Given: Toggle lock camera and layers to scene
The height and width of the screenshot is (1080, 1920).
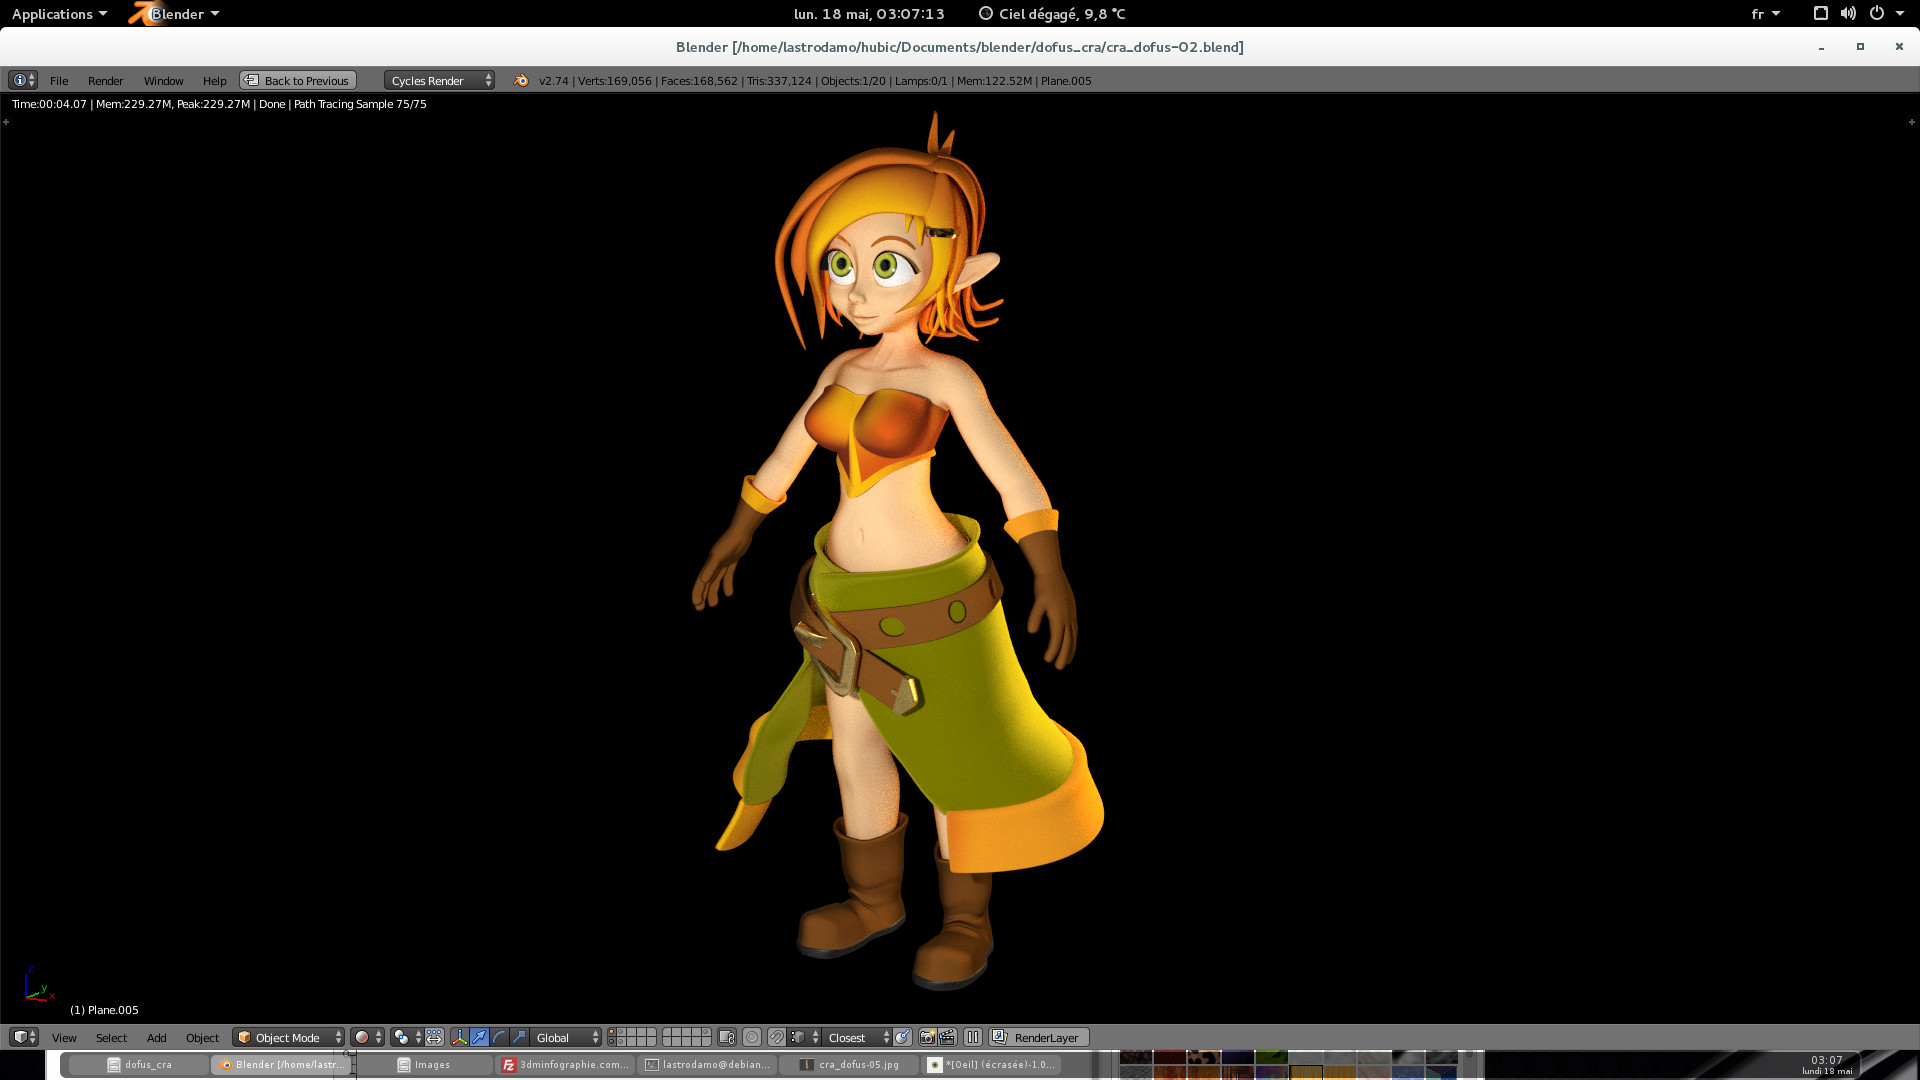Looking at the screenshot, I should click(x=727, y=1038).
